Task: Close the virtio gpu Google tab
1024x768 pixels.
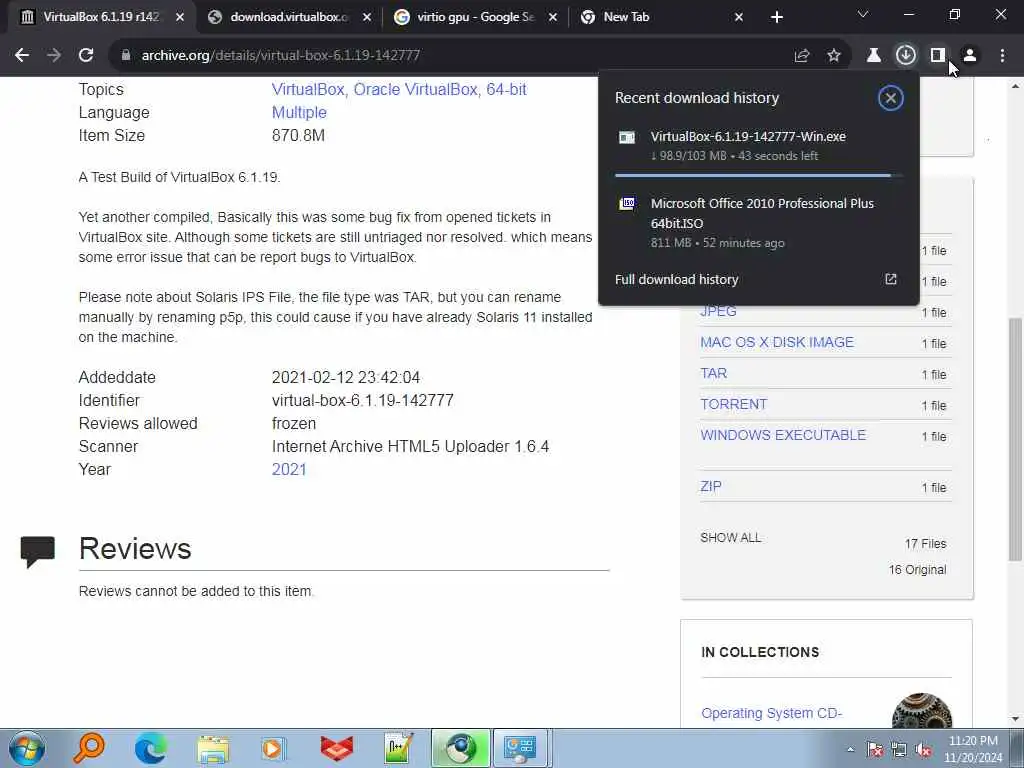Action: tap(552, 17)
